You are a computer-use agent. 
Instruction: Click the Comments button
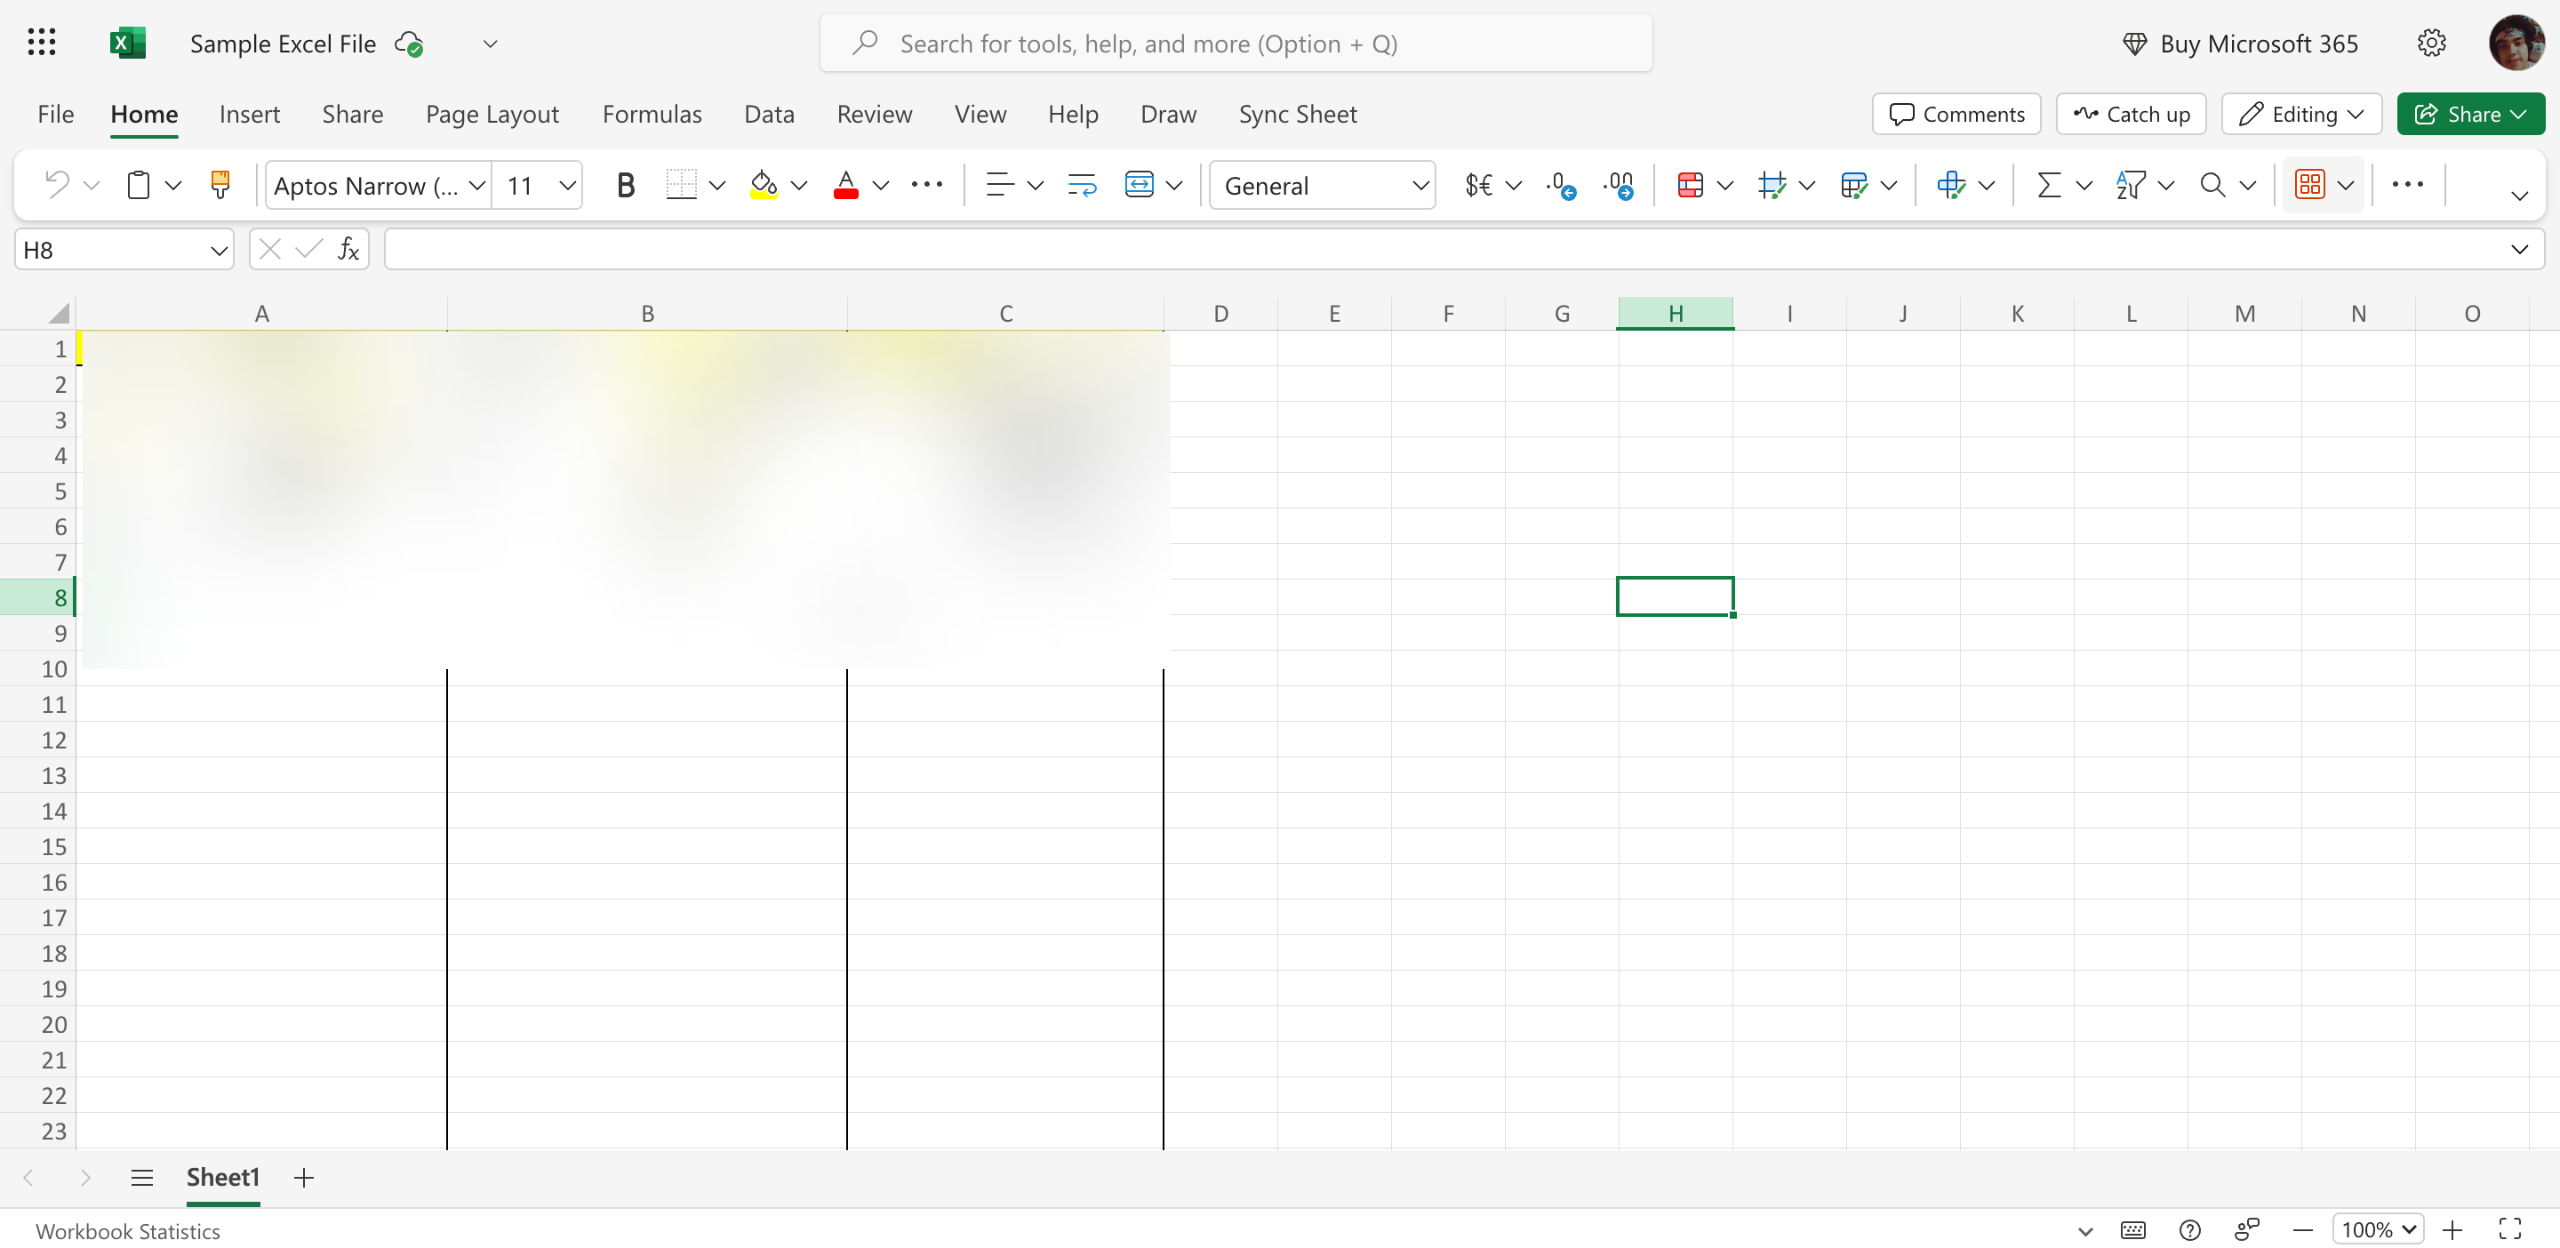point(1956,114)
